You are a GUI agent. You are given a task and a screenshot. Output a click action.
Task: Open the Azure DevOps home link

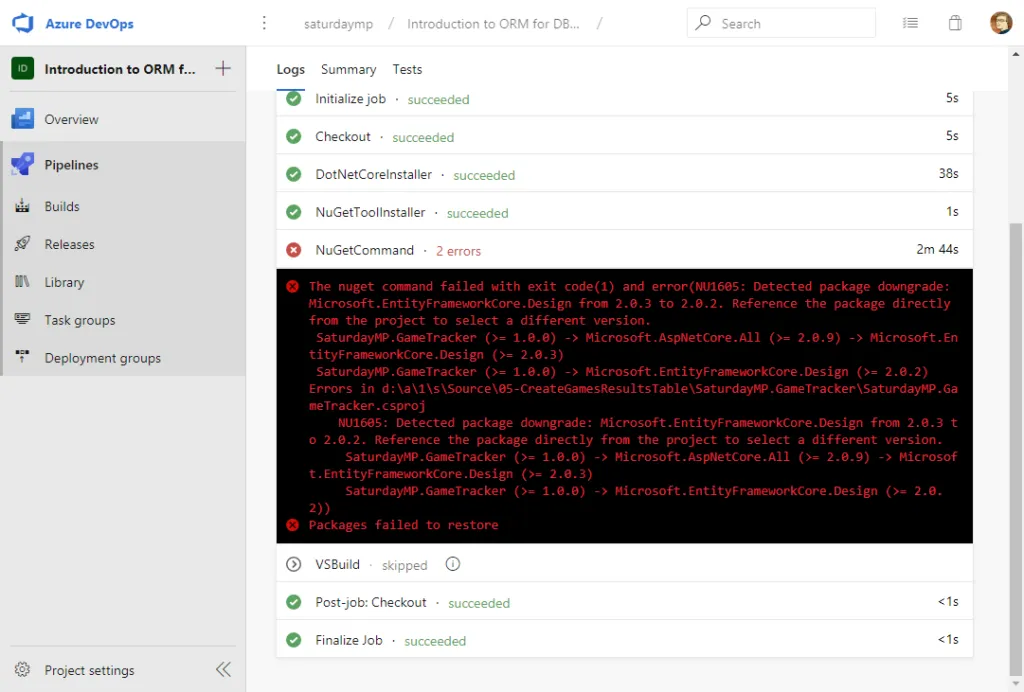(89, 24)
